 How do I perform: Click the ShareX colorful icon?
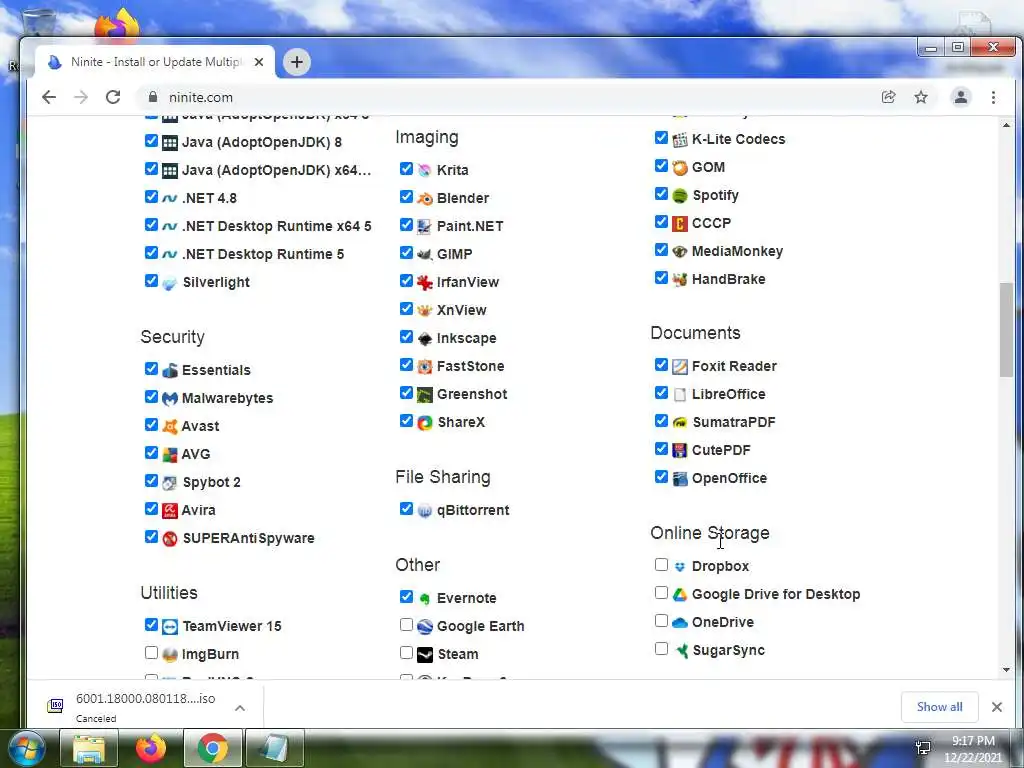coord(424,423)
